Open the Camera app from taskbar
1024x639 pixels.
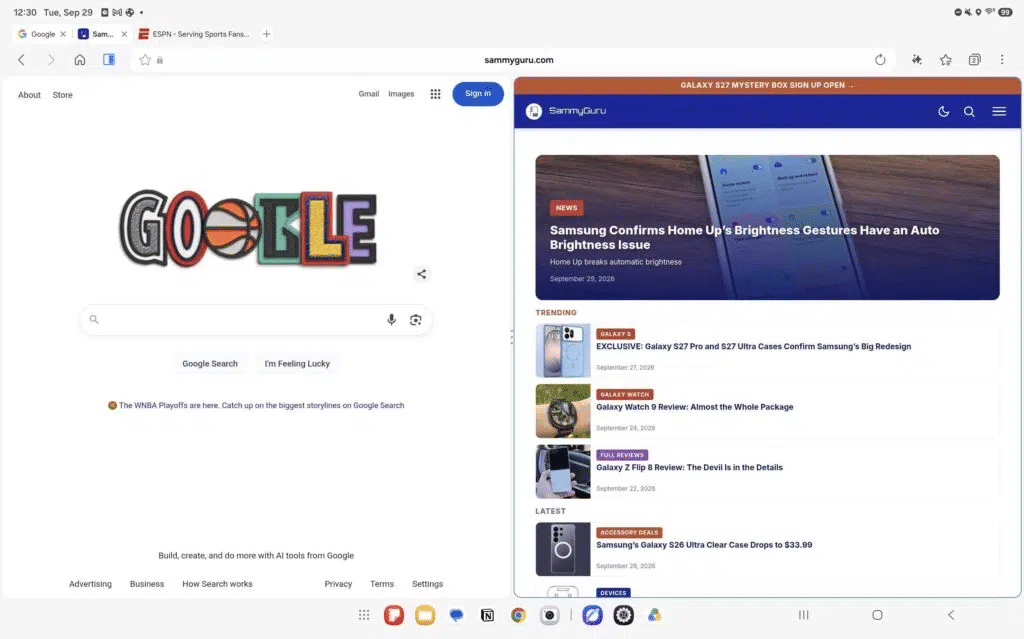pos(550,615)
